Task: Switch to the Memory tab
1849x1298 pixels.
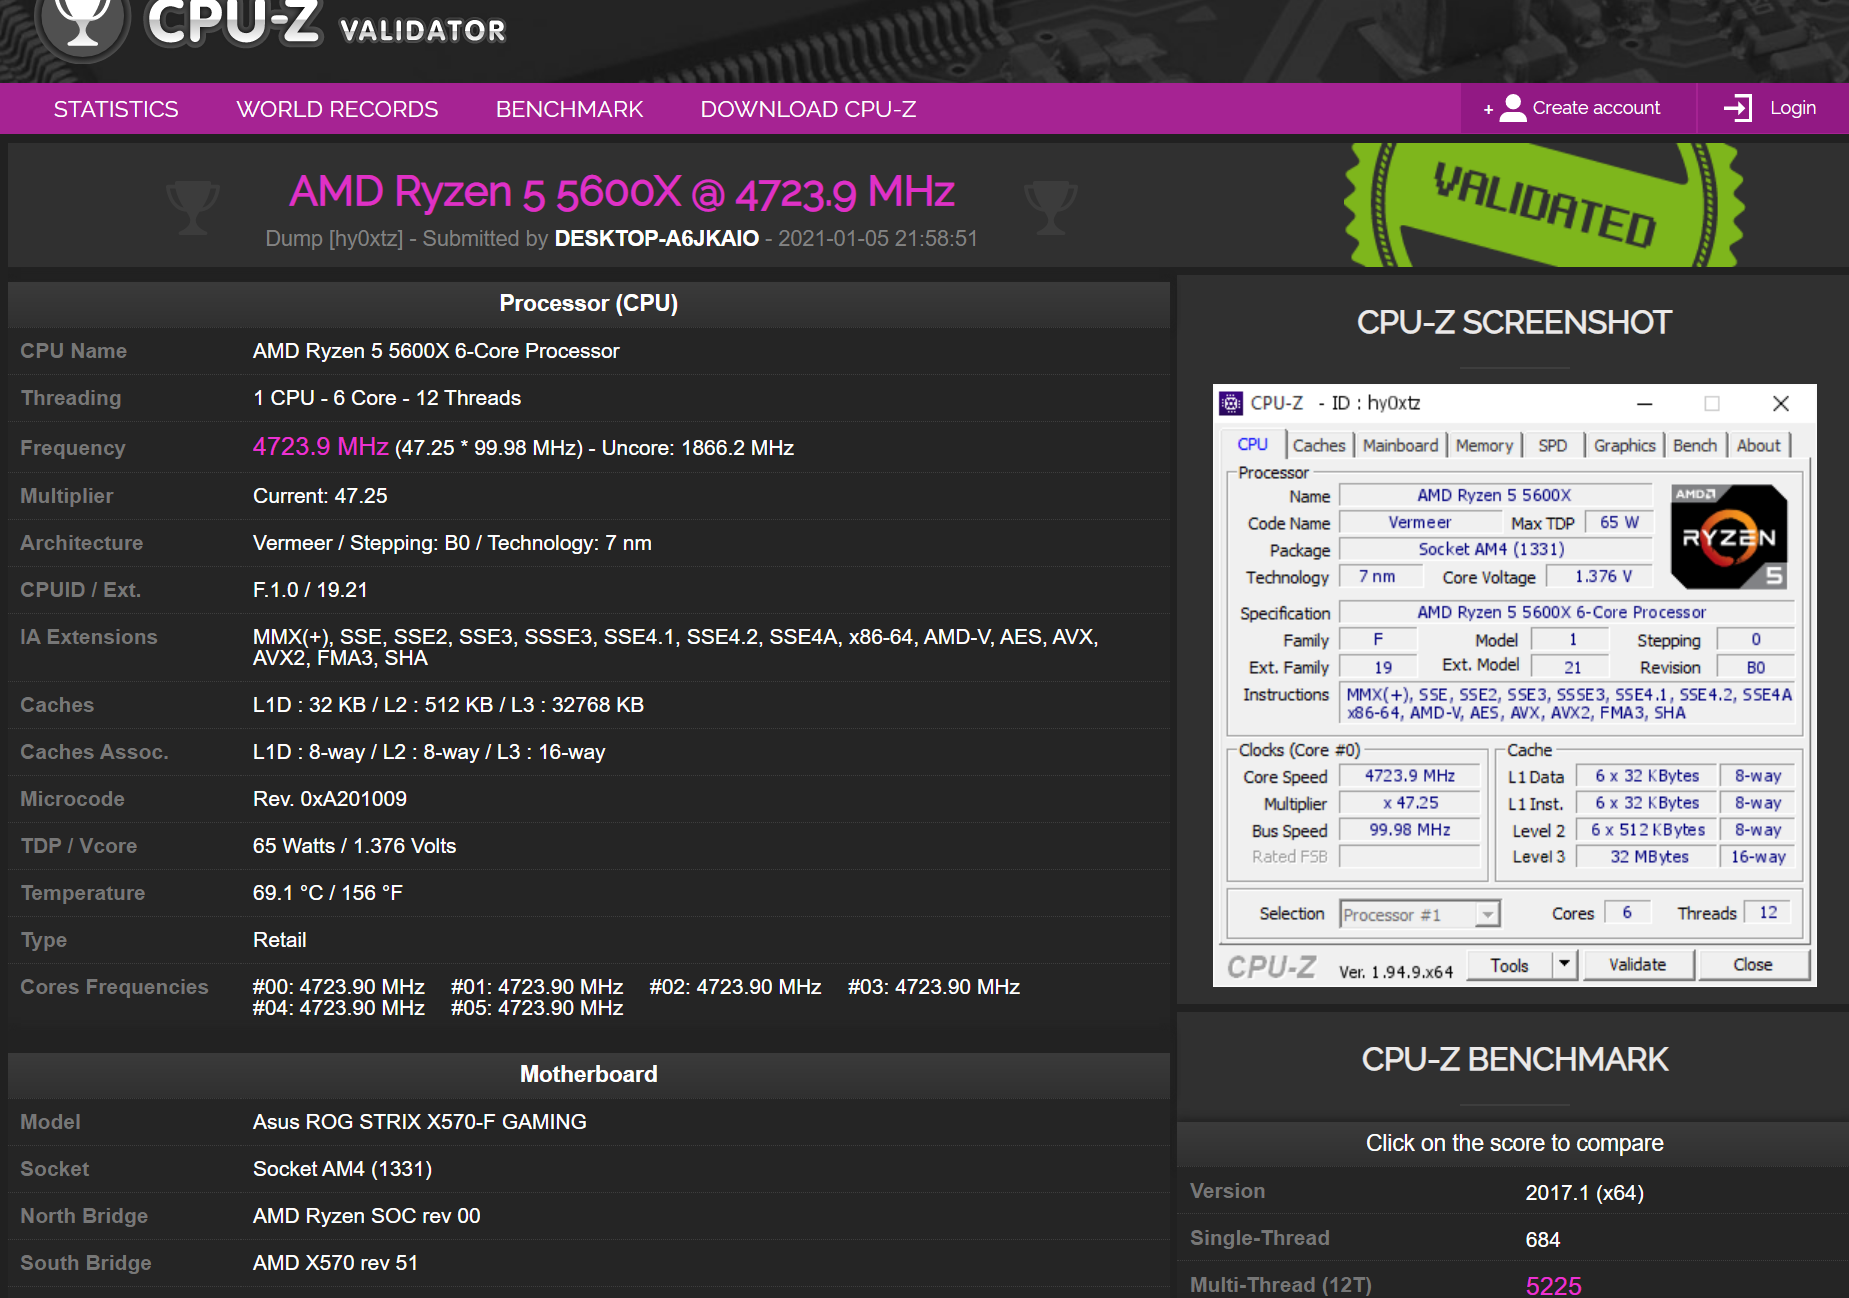Action: click(x=1484, y=446)
